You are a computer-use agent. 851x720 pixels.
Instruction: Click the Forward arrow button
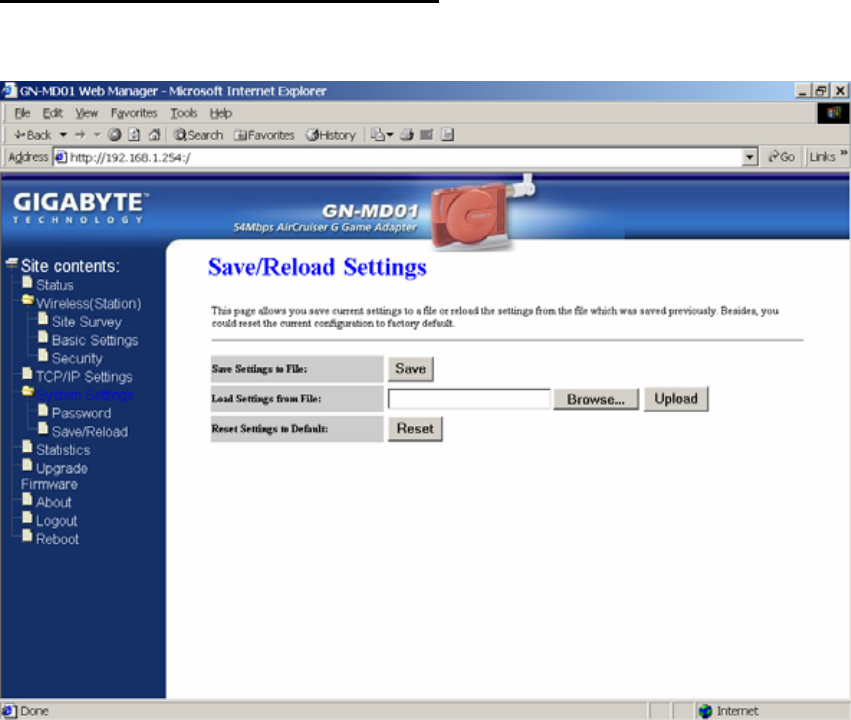80,135
